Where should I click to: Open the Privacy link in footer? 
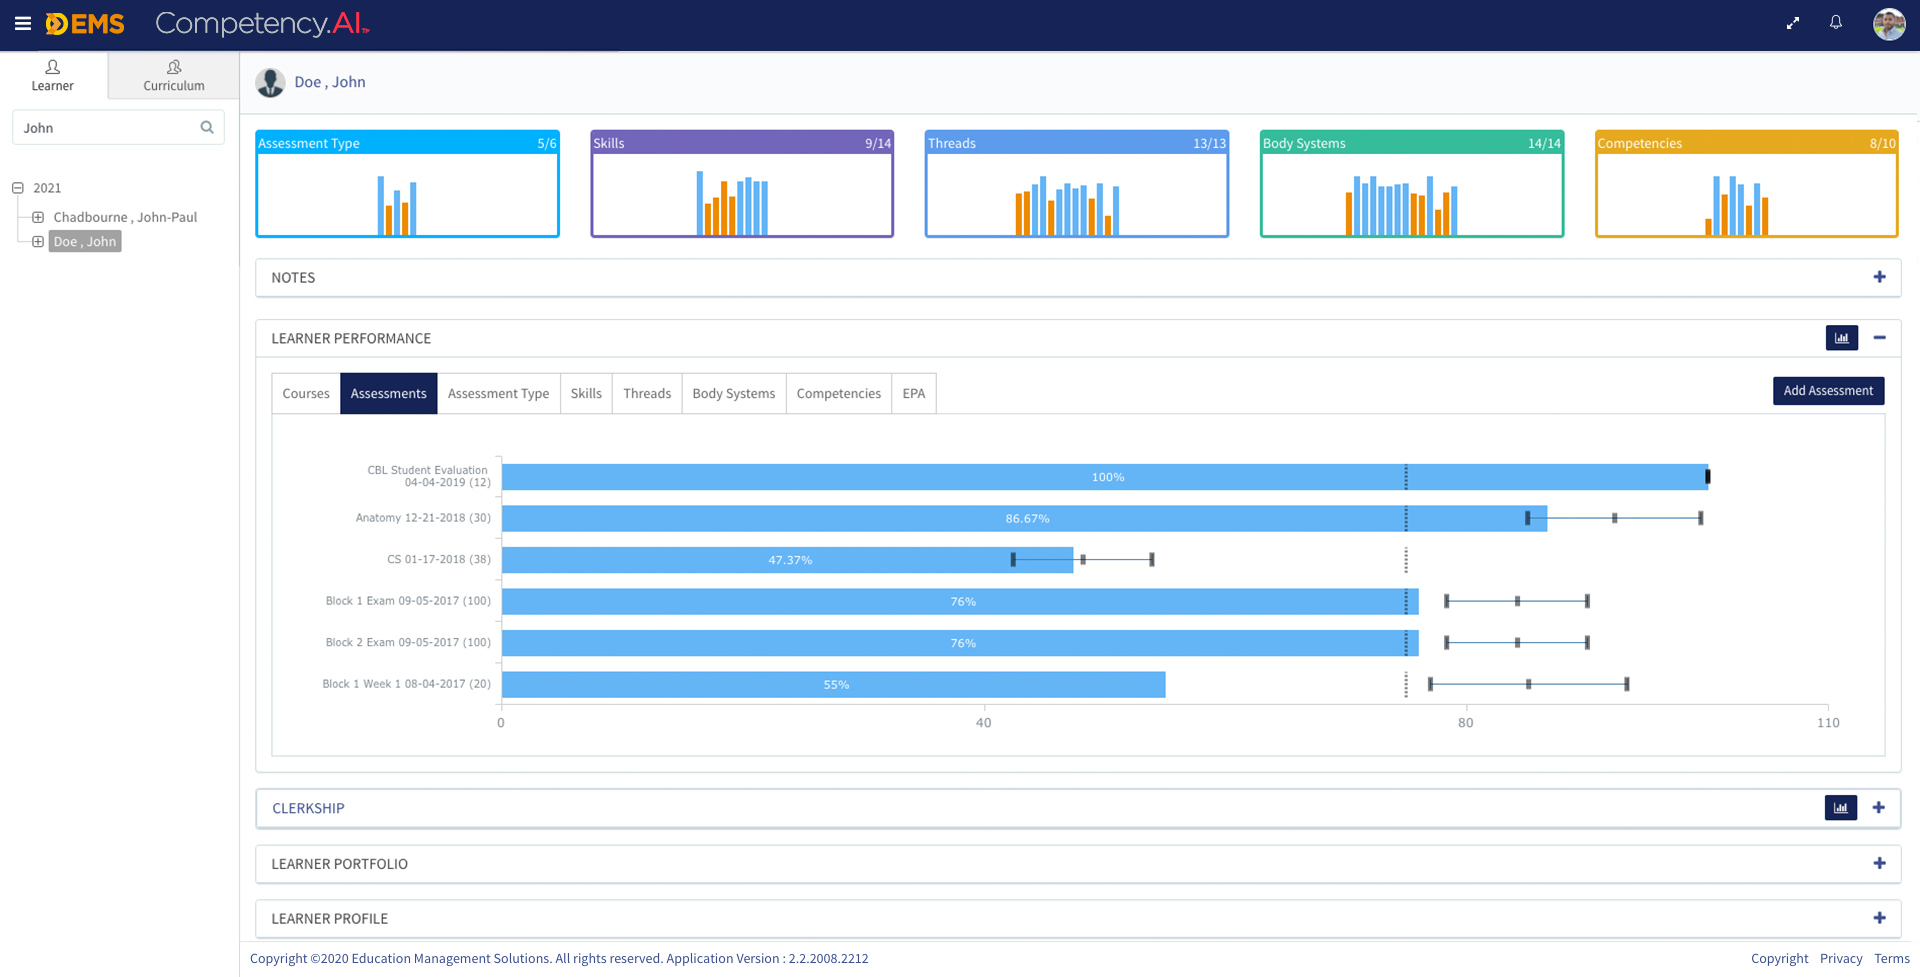(x=1840, y=958)
